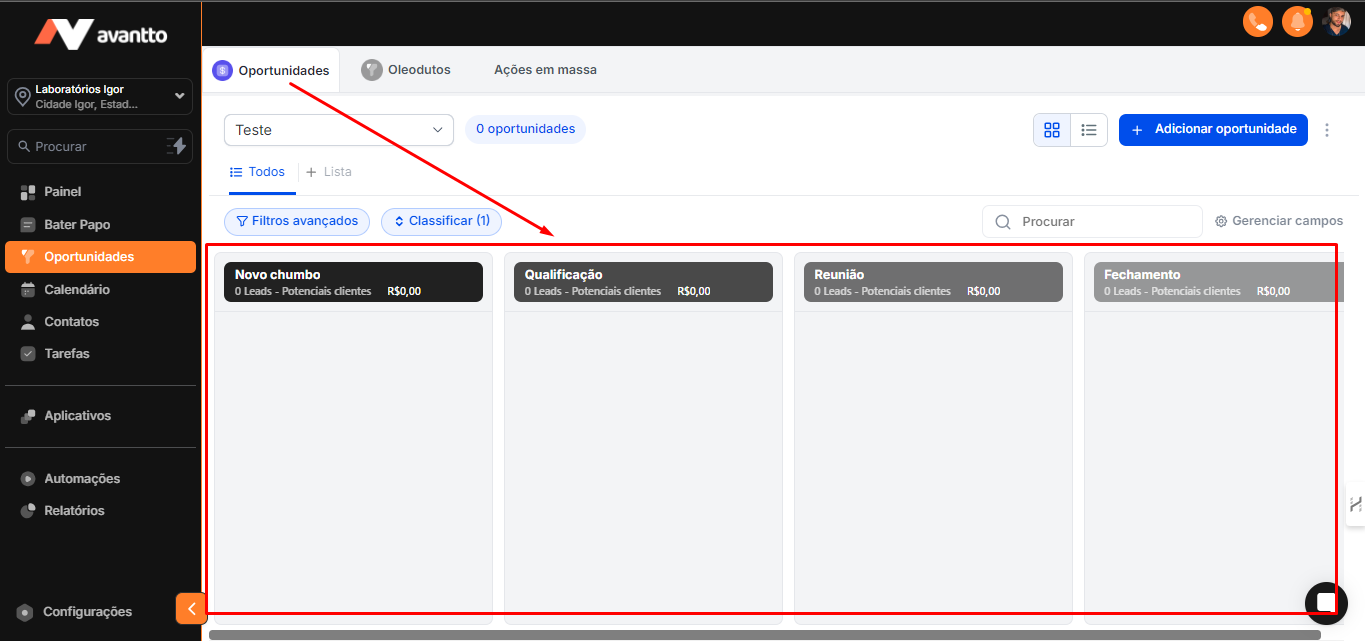Collapse the sidebar with the orange arrow
This screenshot has height=641, width=1365.
pyautogui.click(x=191, y=608)
